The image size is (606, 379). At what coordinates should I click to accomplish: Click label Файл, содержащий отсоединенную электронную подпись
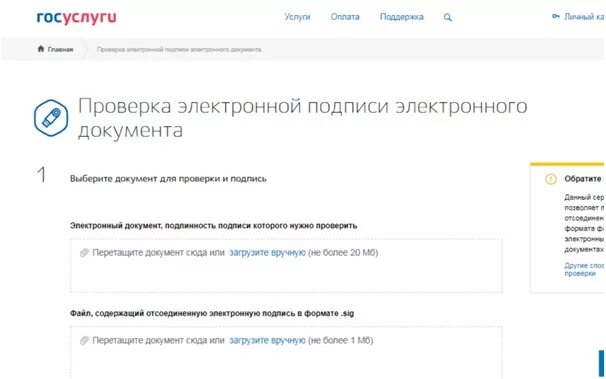212,313
